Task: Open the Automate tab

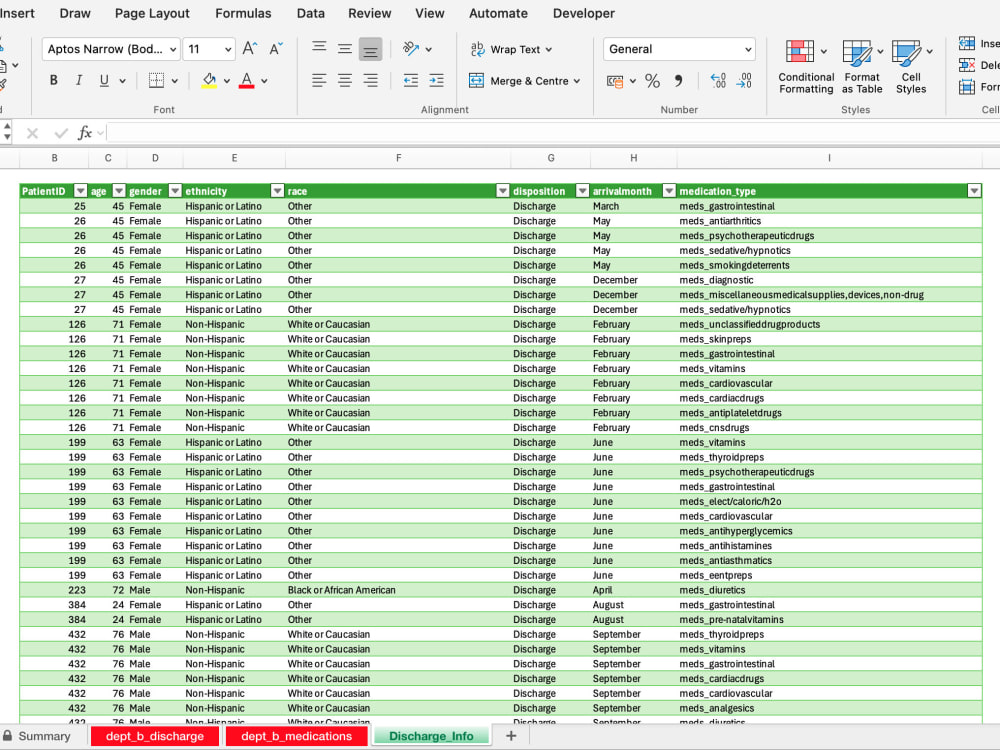Action: [x=498, y=13]
